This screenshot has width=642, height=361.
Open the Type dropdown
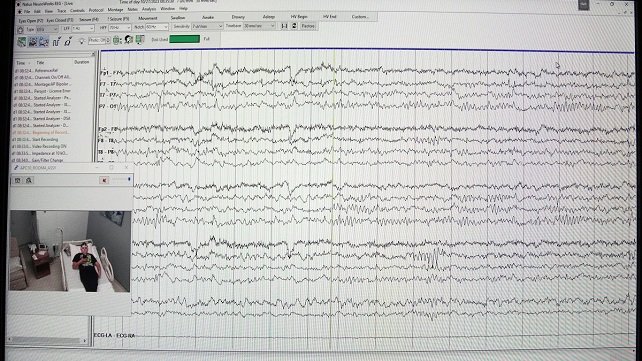tap(47, 29)
